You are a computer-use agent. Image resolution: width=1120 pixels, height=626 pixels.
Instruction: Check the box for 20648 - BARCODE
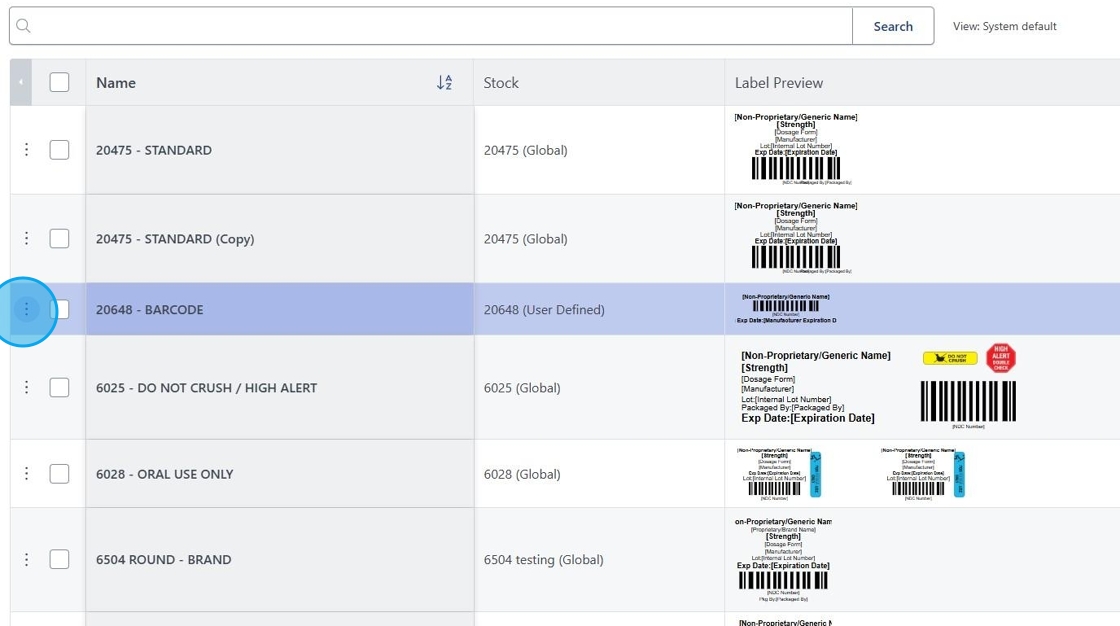[59, 309]
